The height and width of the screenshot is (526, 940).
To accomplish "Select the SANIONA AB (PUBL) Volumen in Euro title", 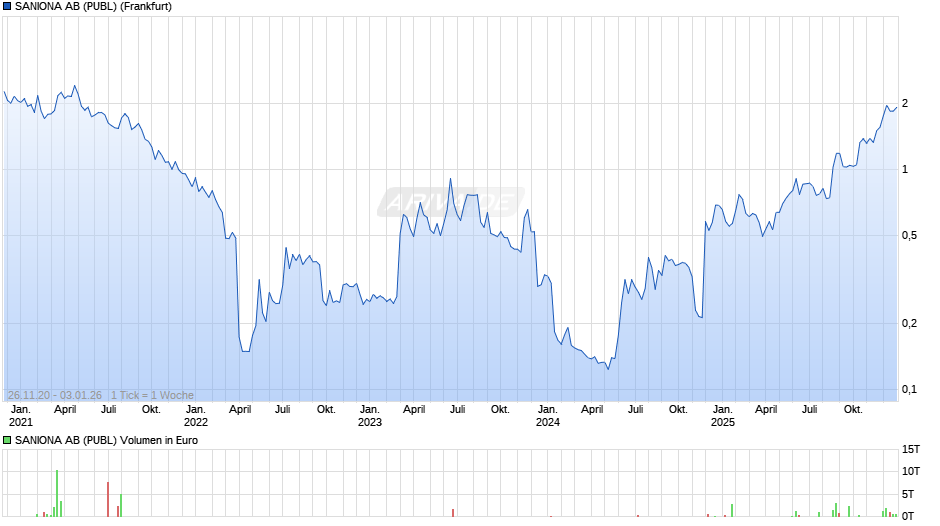I will (106, 440).
